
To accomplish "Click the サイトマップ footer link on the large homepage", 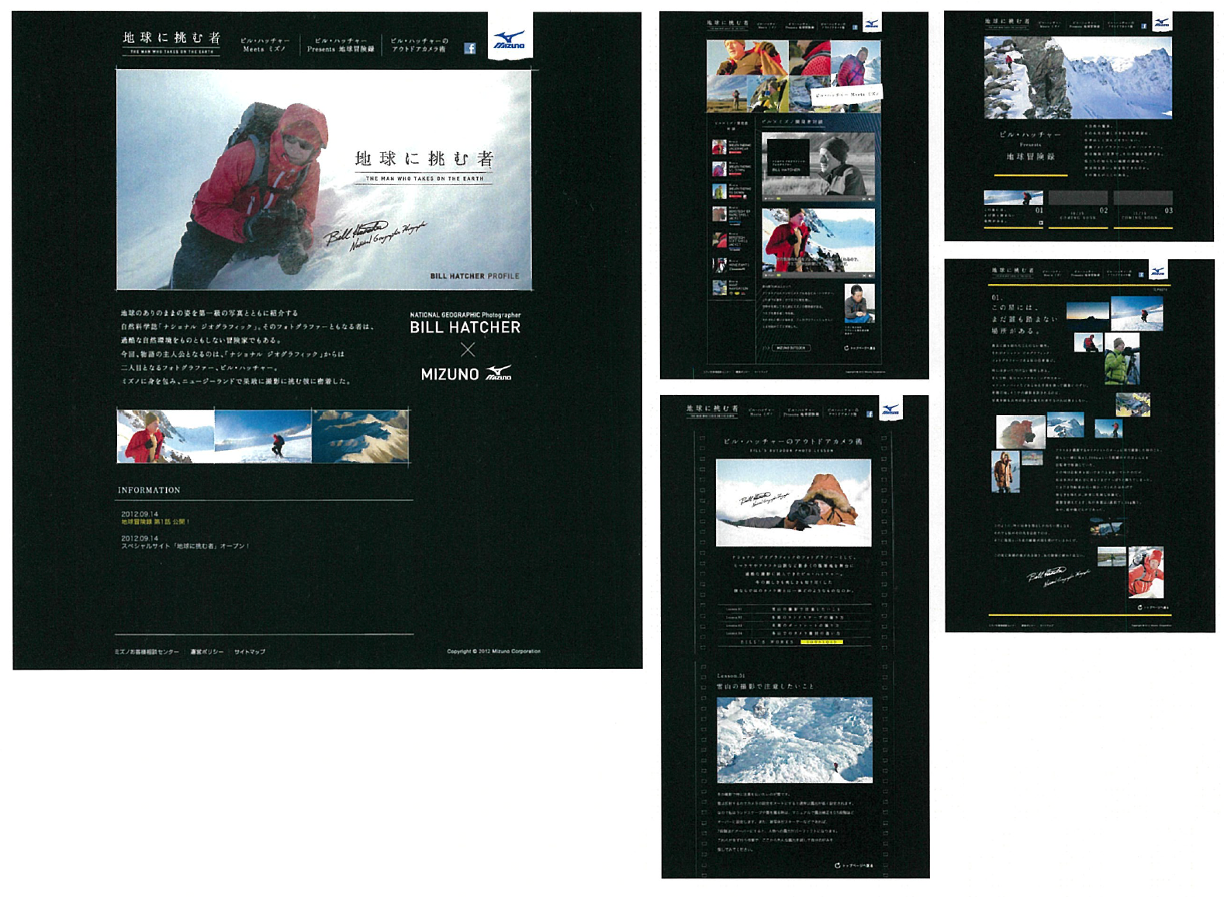I will [x=249, y=651].
